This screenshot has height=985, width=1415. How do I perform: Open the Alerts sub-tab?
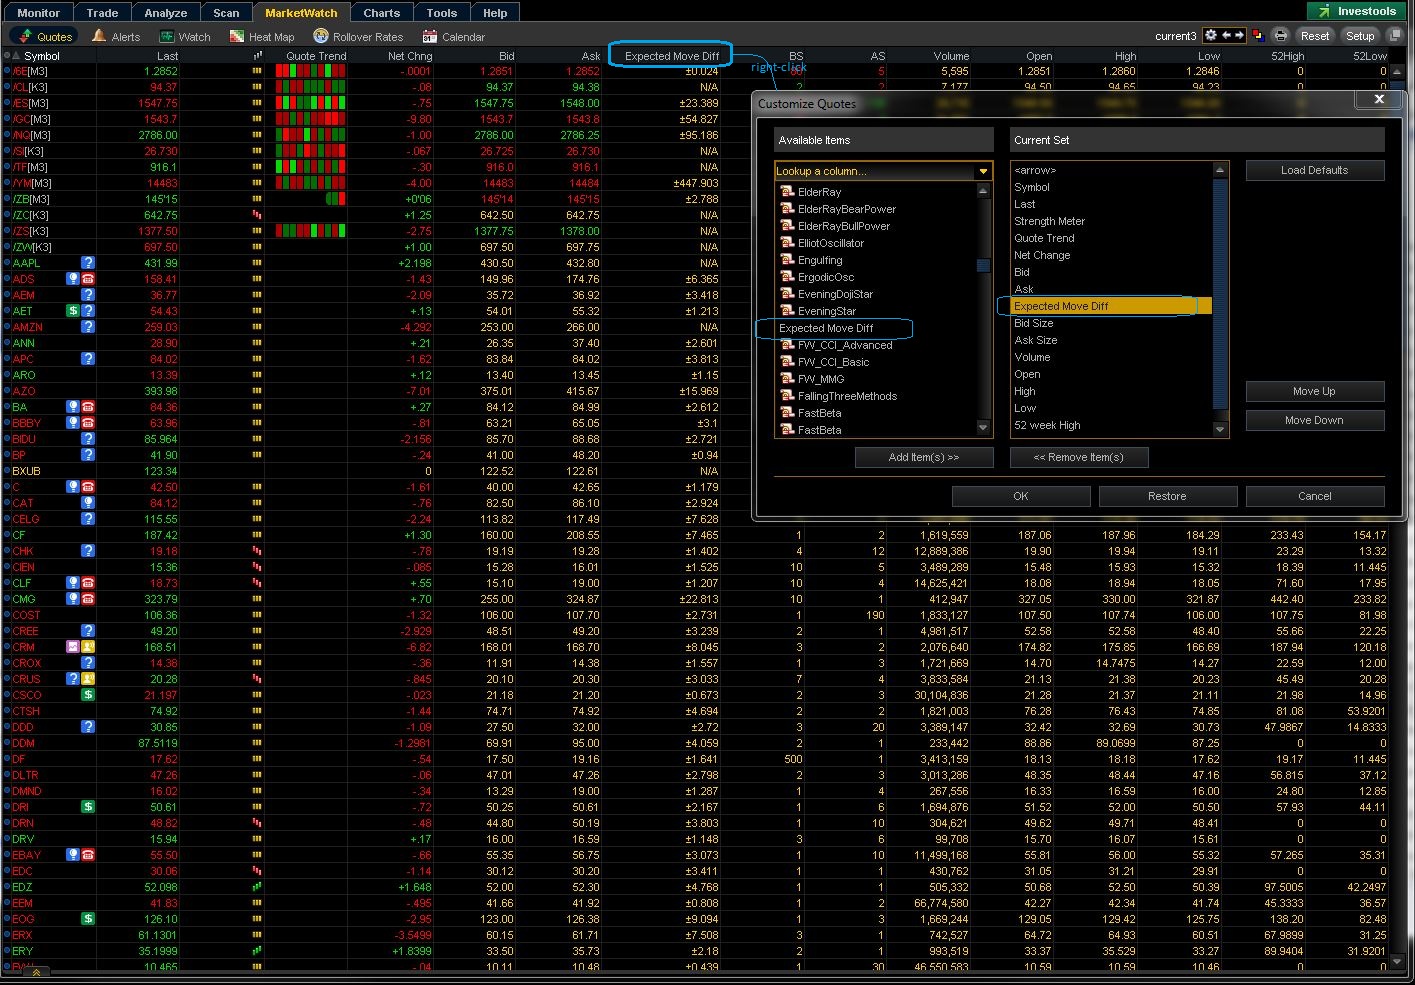[116, 37]
